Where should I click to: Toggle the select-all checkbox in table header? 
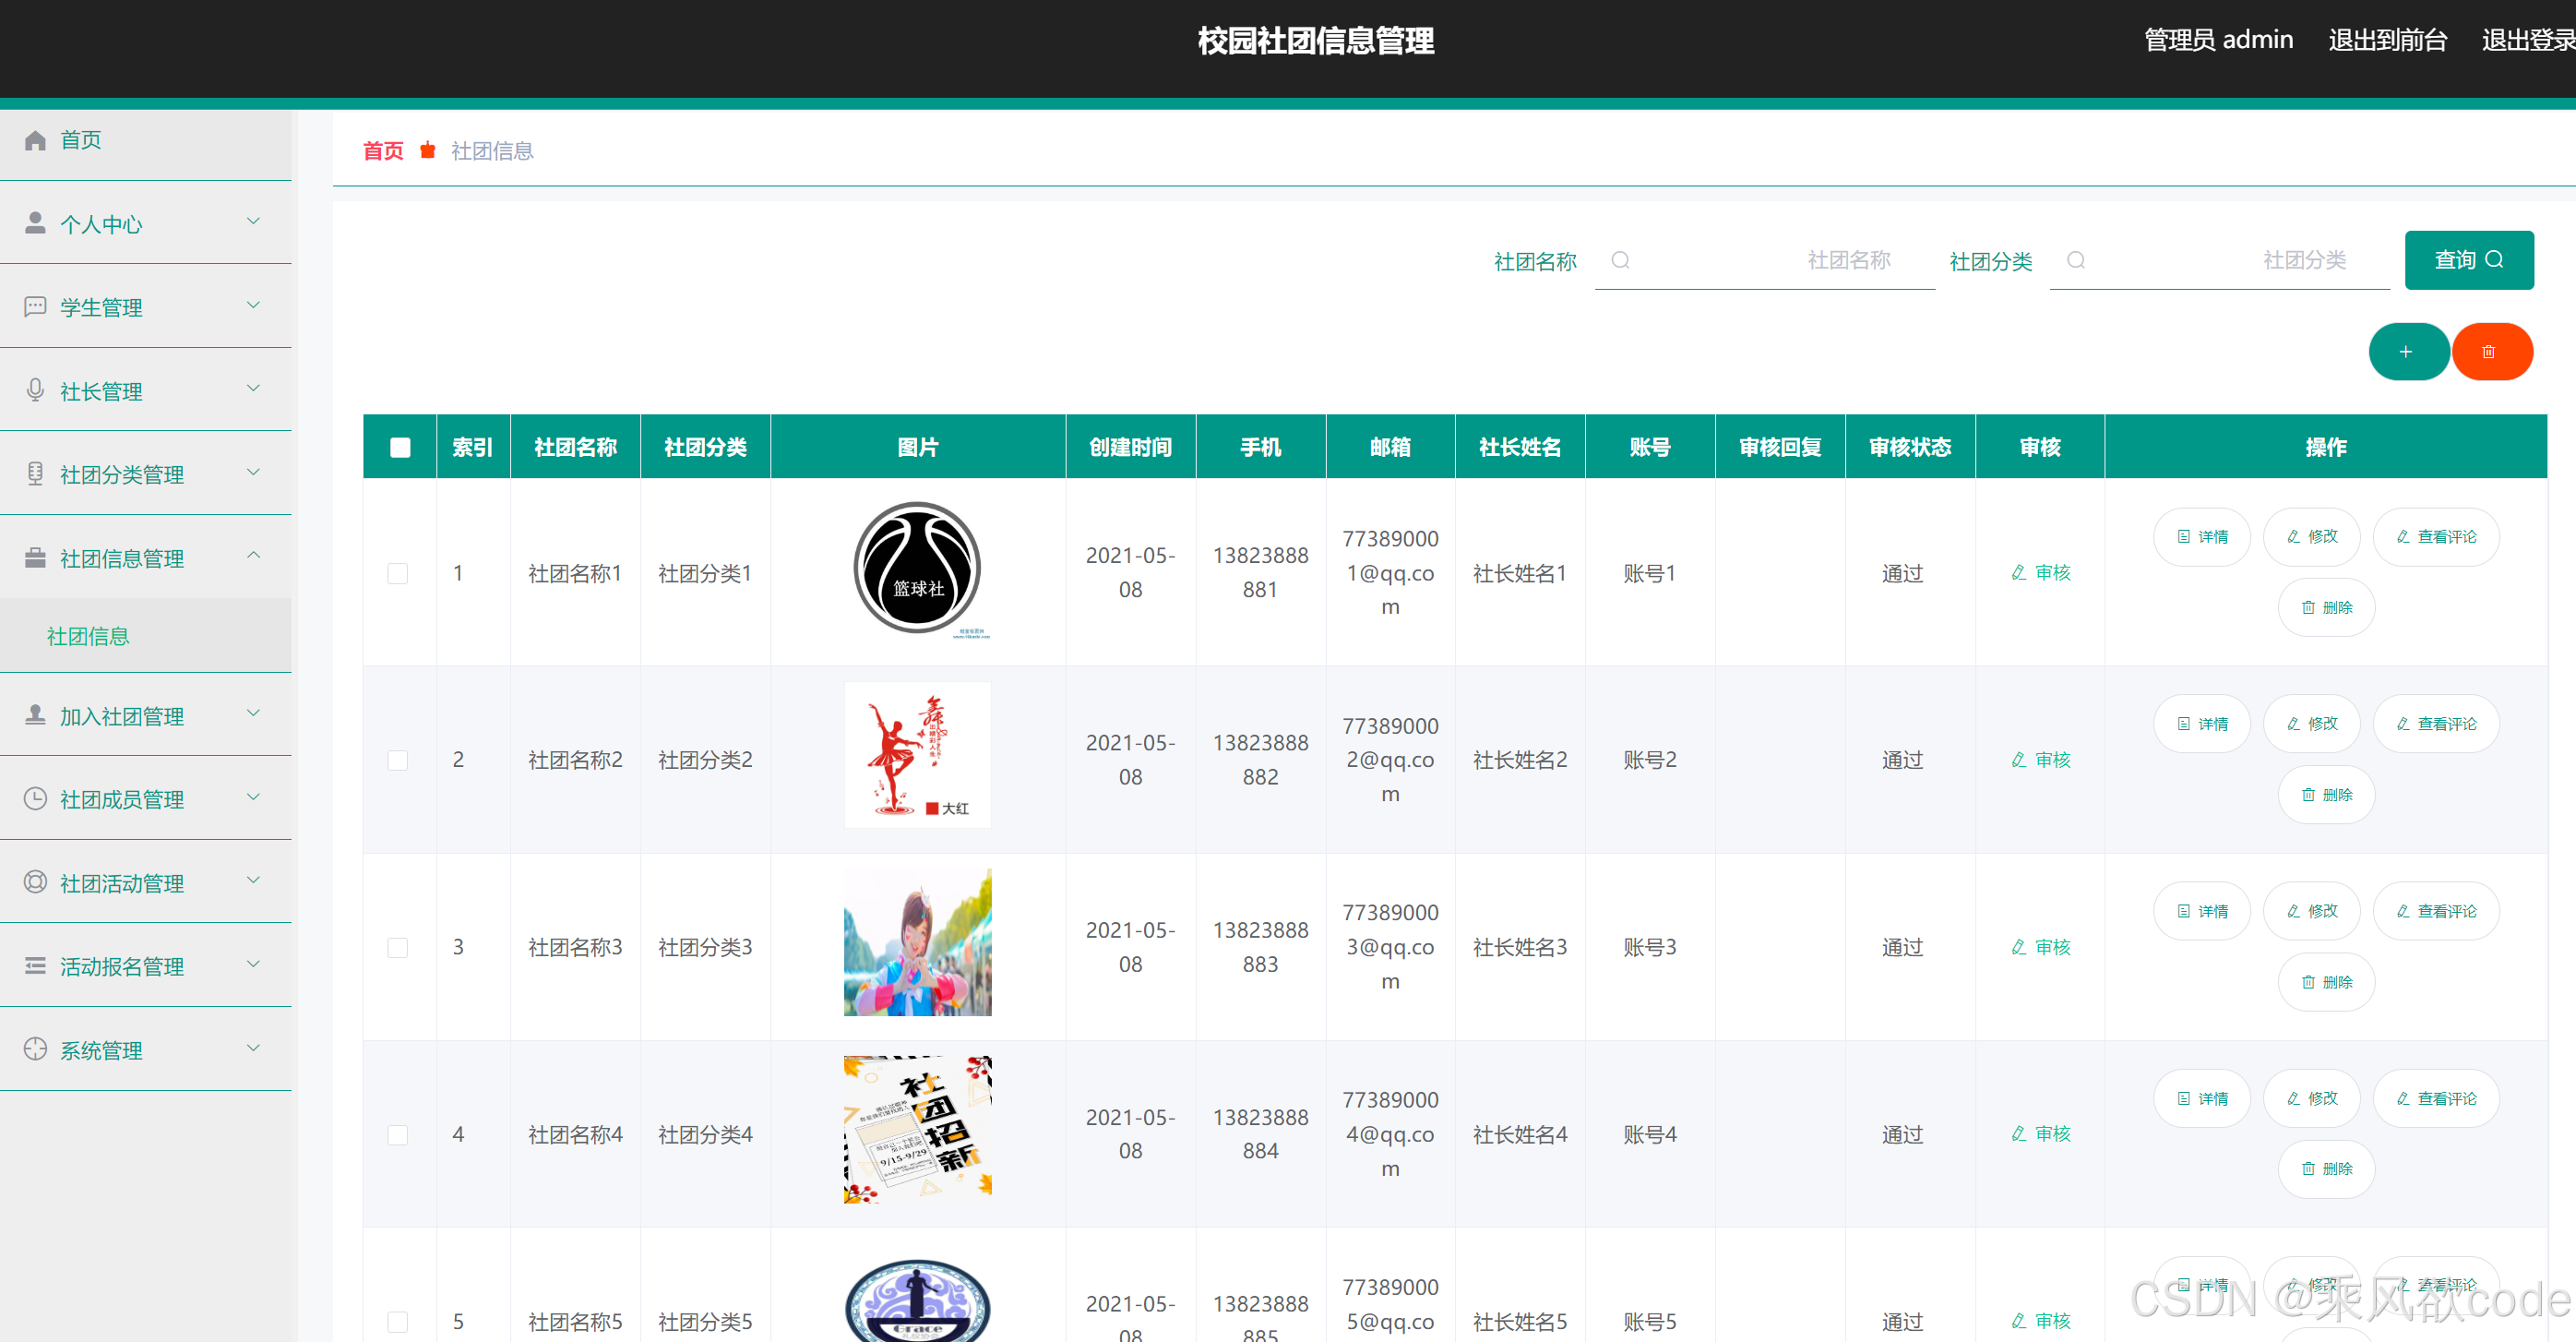[x=399, y=447]
